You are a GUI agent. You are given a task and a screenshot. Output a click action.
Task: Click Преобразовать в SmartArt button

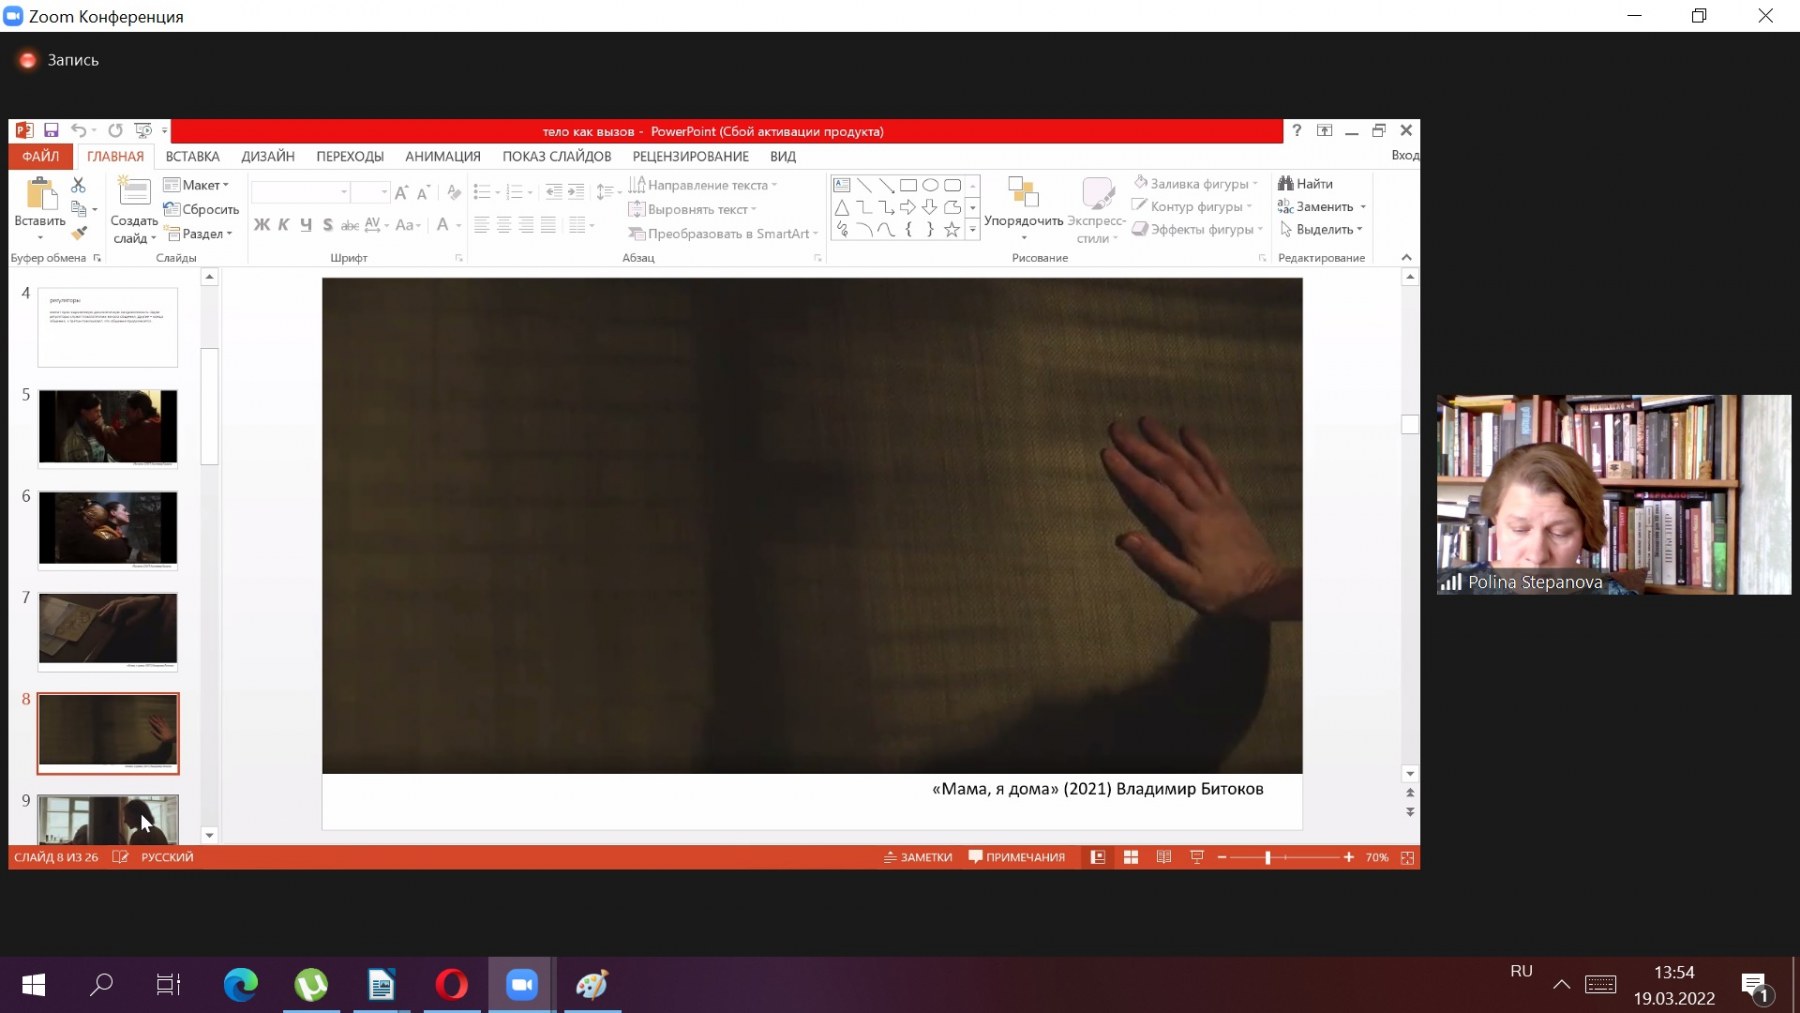[x=723, y=233]
